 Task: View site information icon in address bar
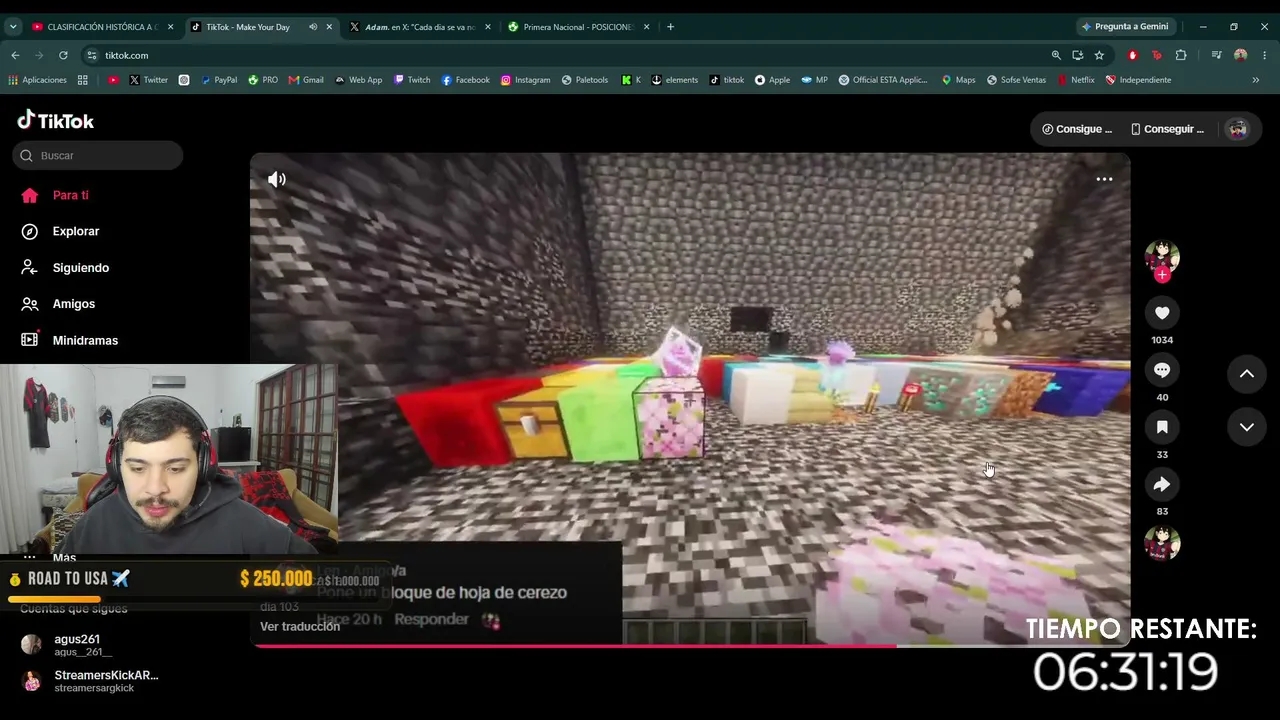coord(92,55)
